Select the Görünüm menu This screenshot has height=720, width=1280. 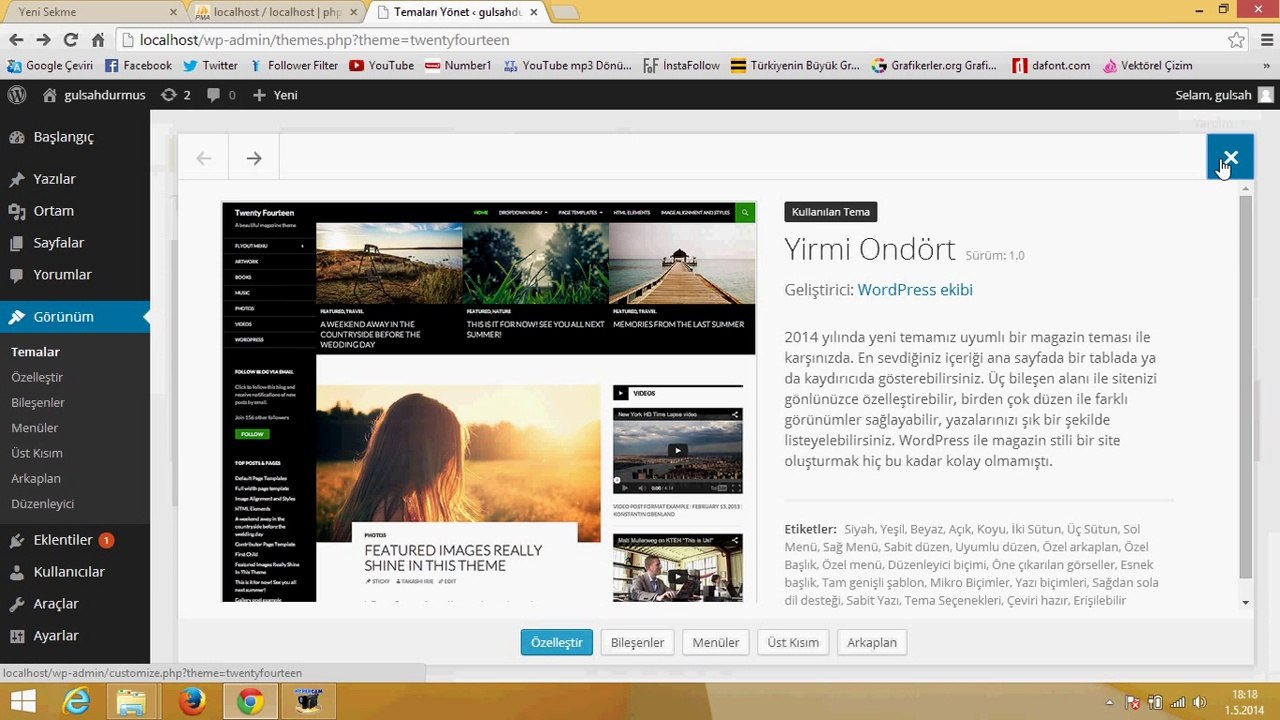[75, 317]
